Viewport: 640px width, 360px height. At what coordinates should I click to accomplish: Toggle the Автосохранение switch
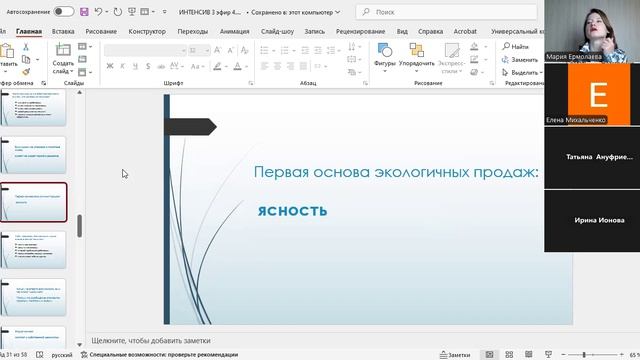point(64,11)
